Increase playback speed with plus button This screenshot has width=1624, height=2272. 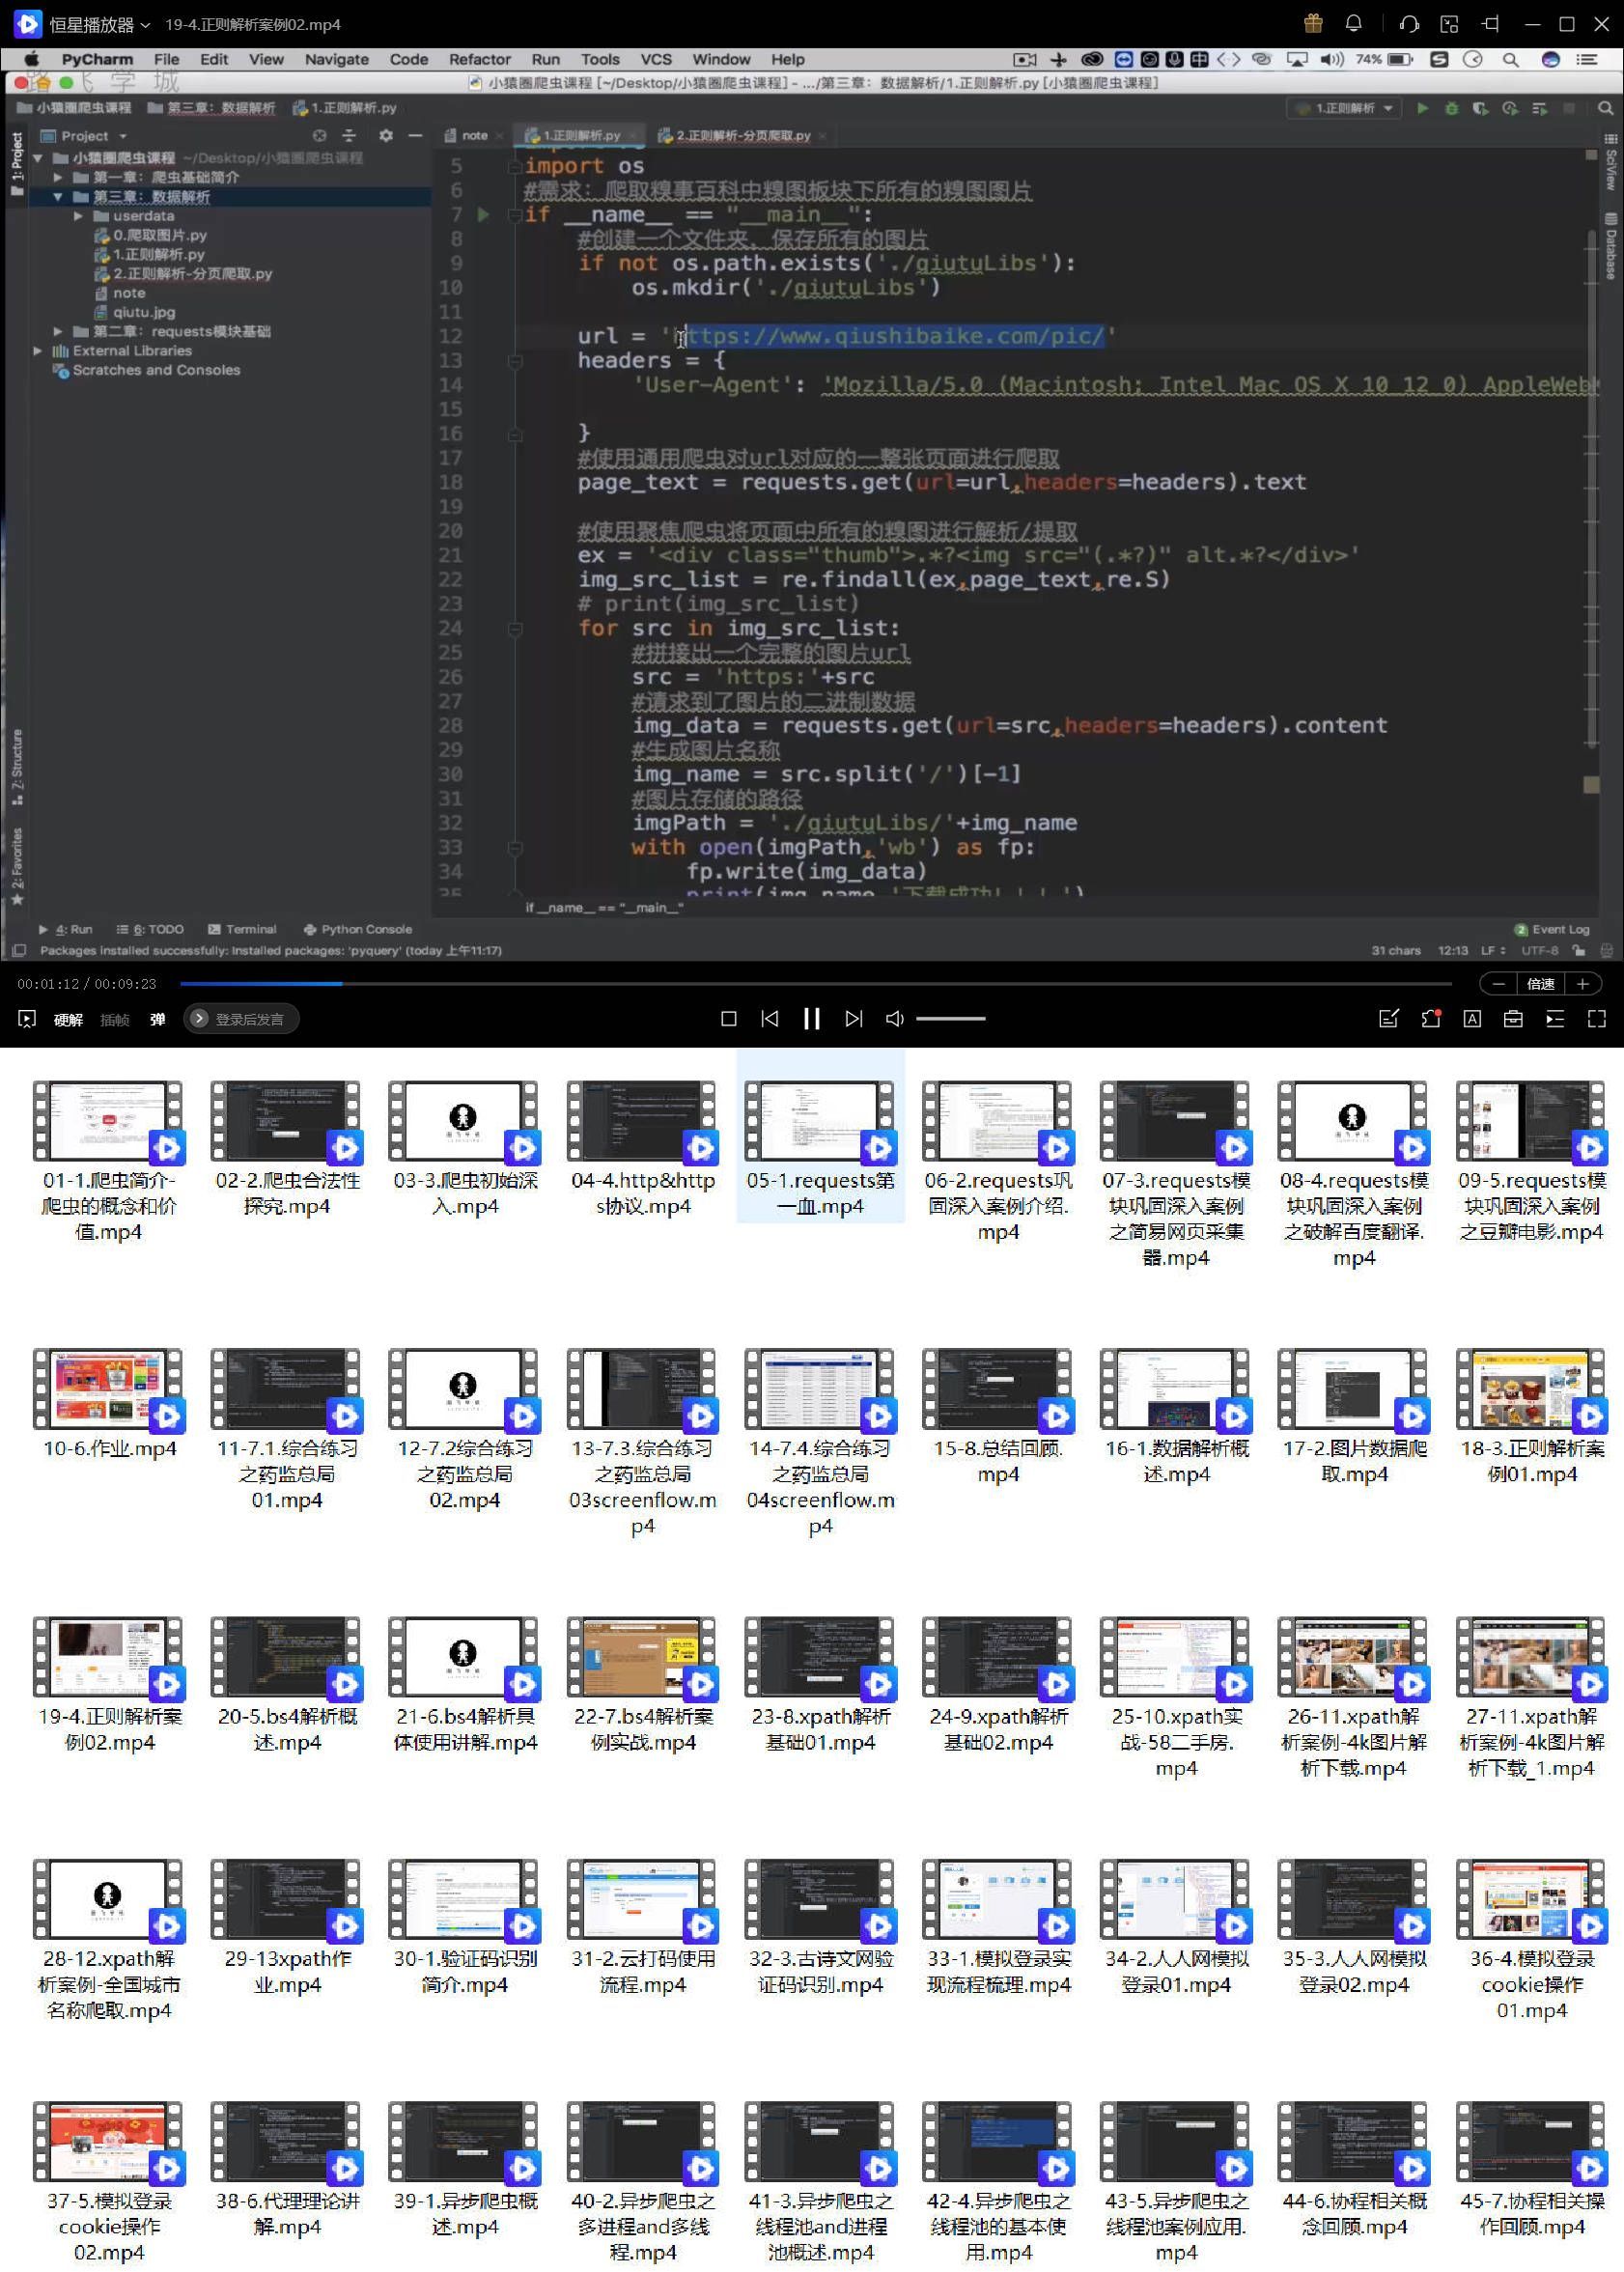pos(1582,984)
